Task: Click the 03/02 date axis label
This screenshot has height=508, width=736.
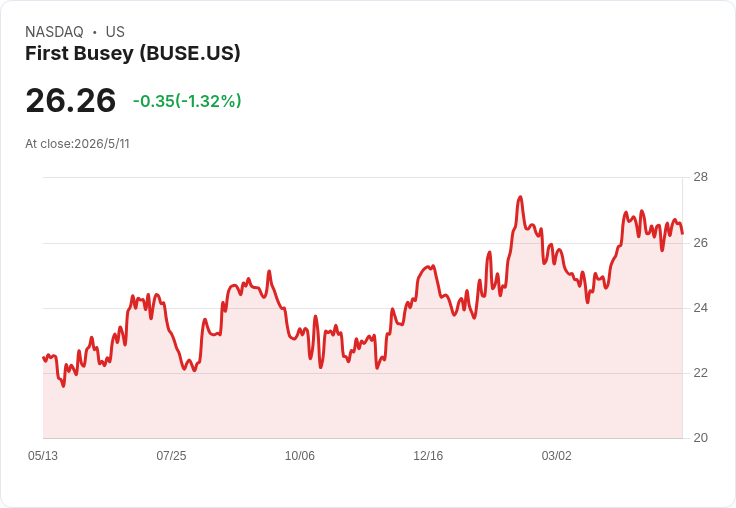Action: click(x=557, y=455)
